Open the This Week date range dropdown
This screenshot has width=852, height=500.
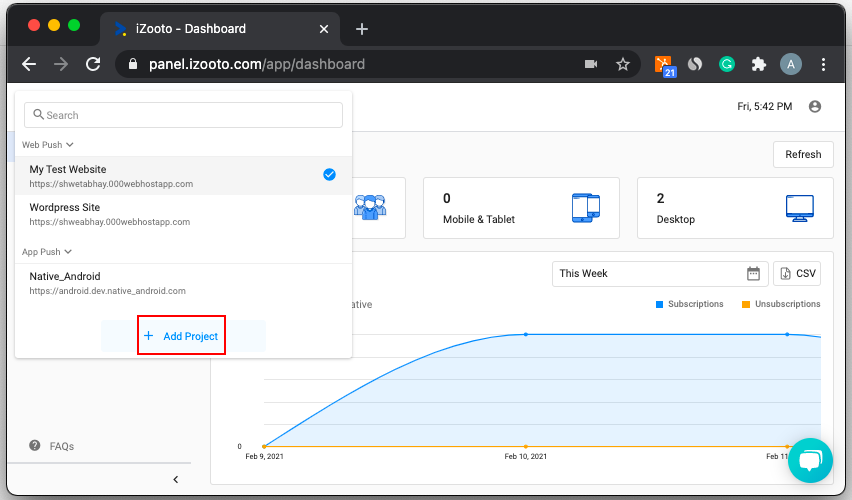pos(660,273)
